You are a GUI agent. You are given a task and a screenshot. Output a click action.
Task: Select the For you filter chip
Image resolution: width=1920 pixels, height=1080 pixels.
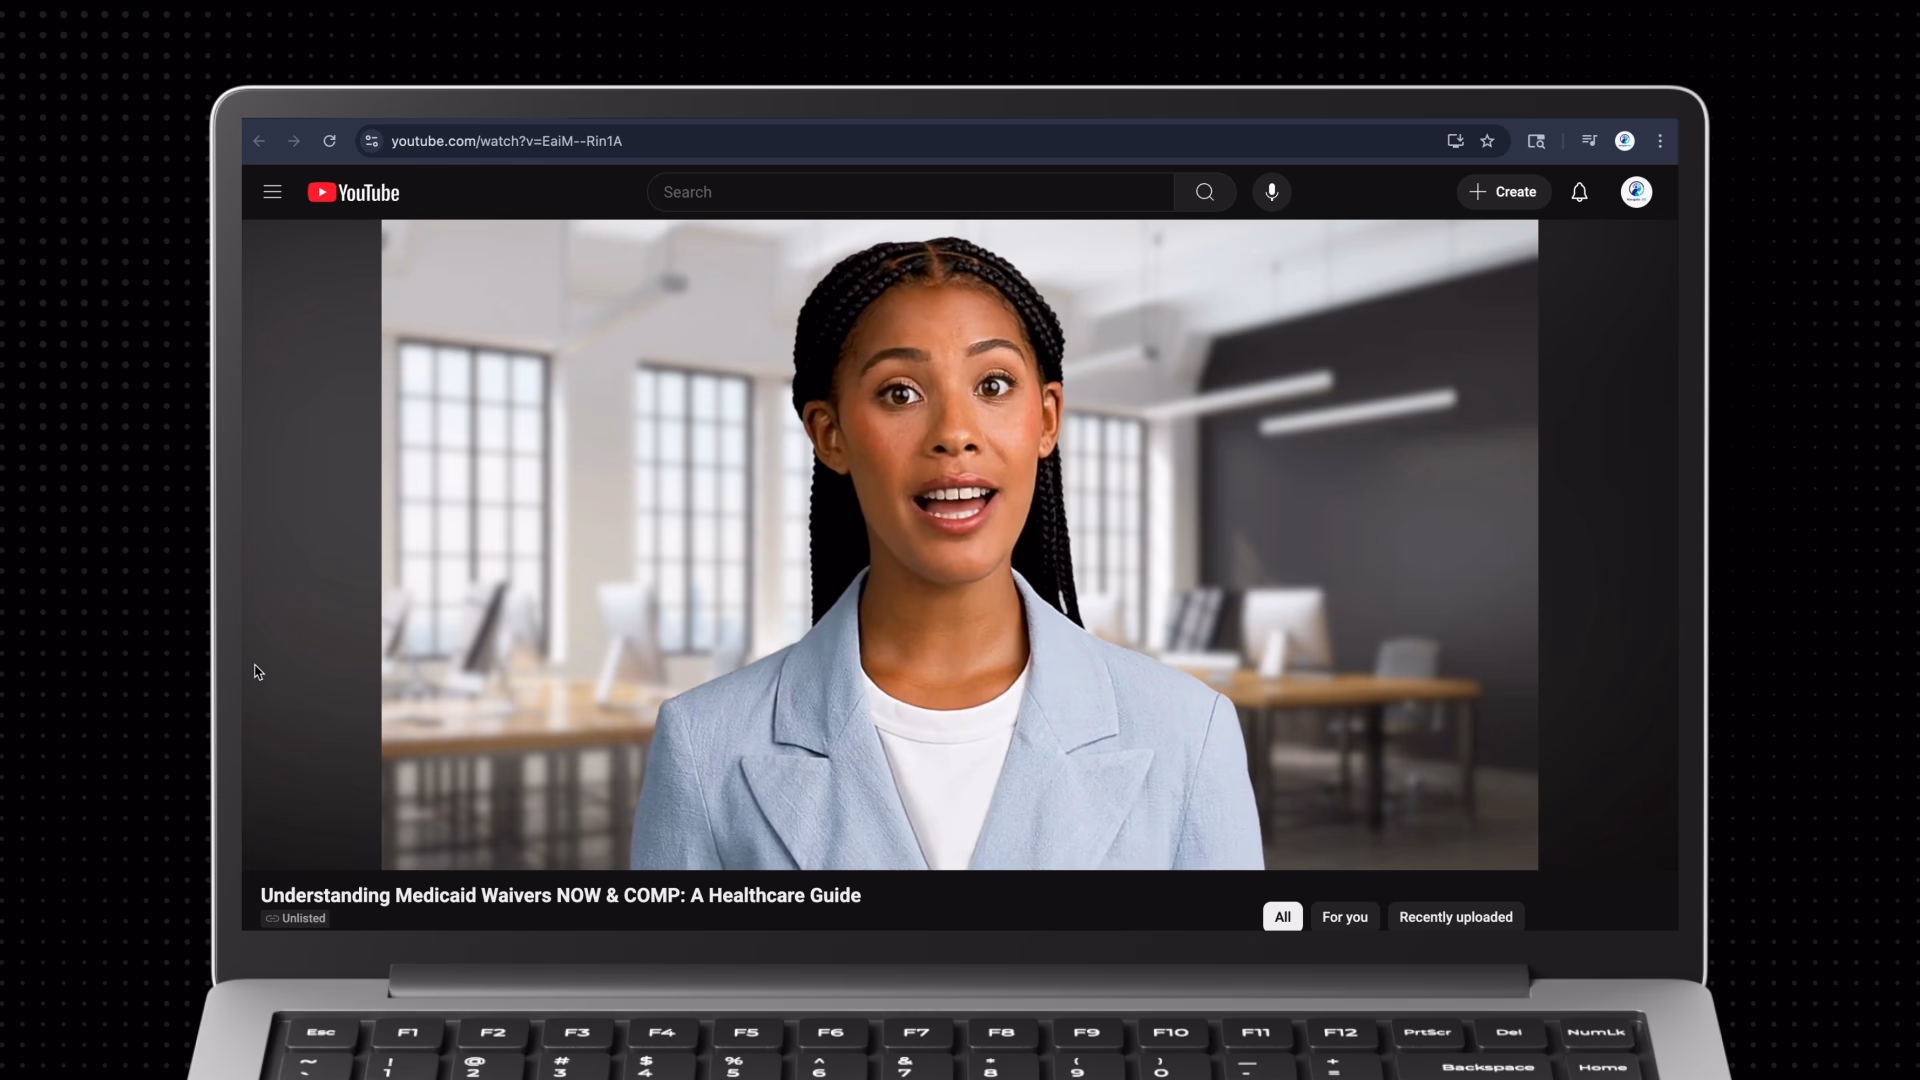point(1345,917)
